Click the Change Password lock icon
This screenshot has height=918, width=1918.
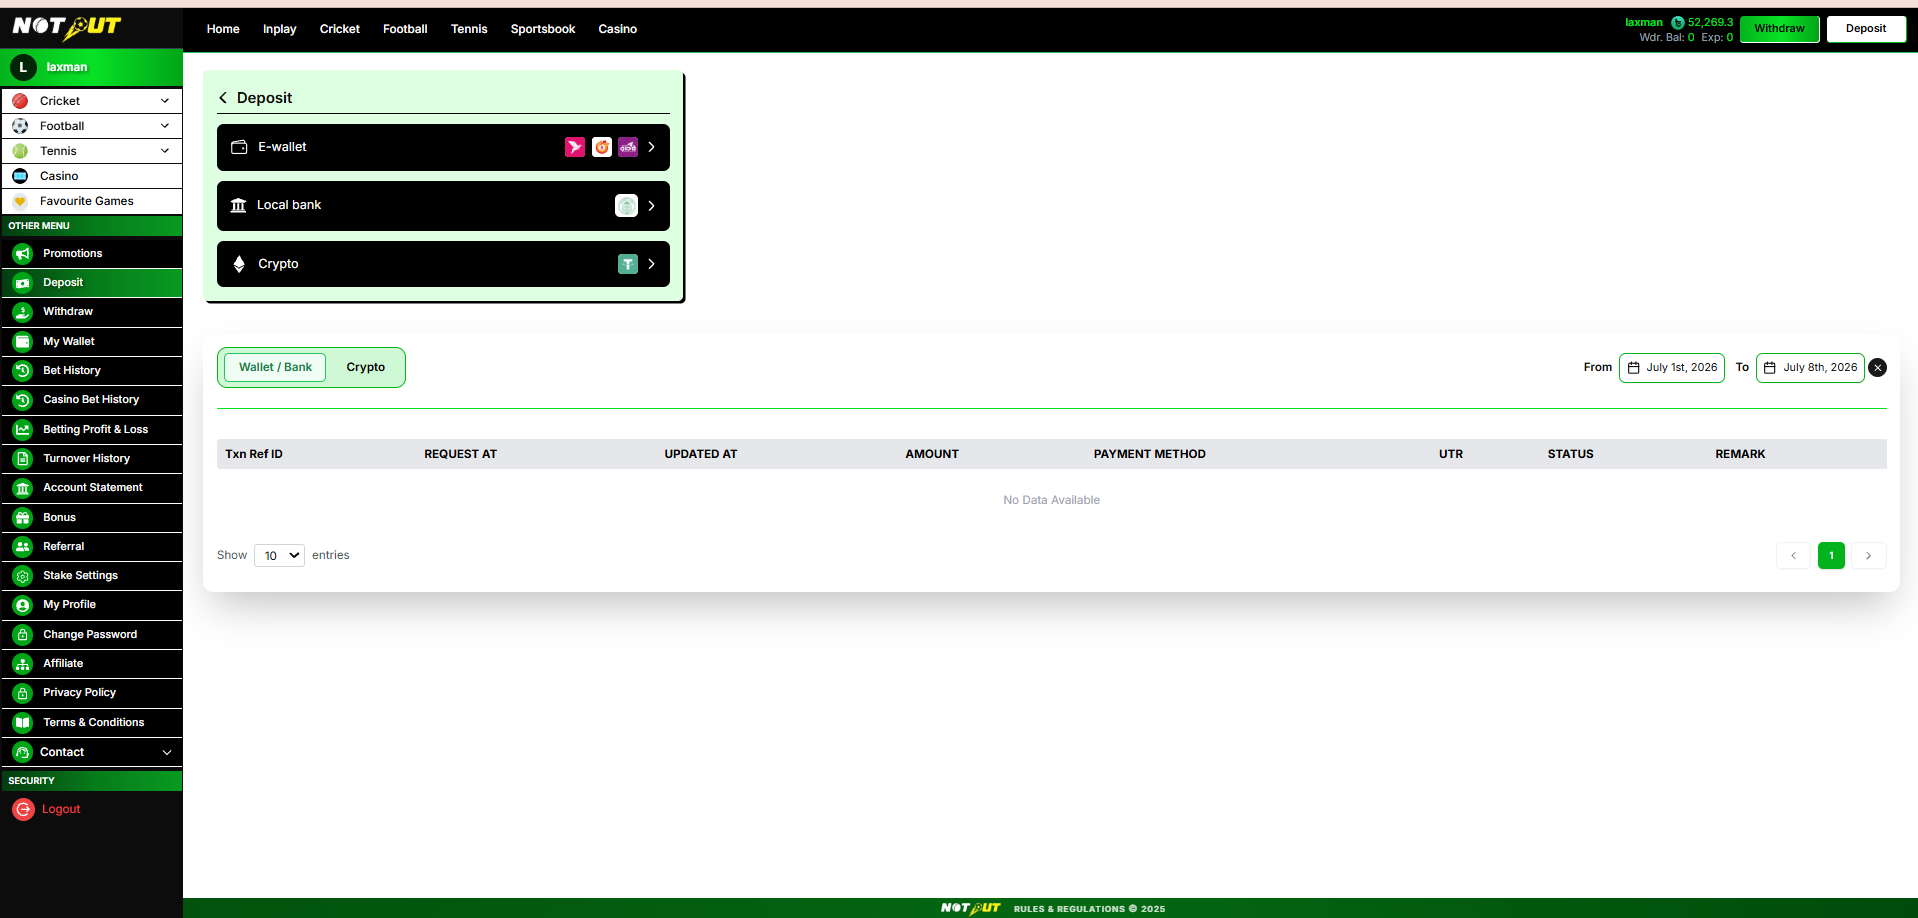pyautogui.click(x=23, y=635)
